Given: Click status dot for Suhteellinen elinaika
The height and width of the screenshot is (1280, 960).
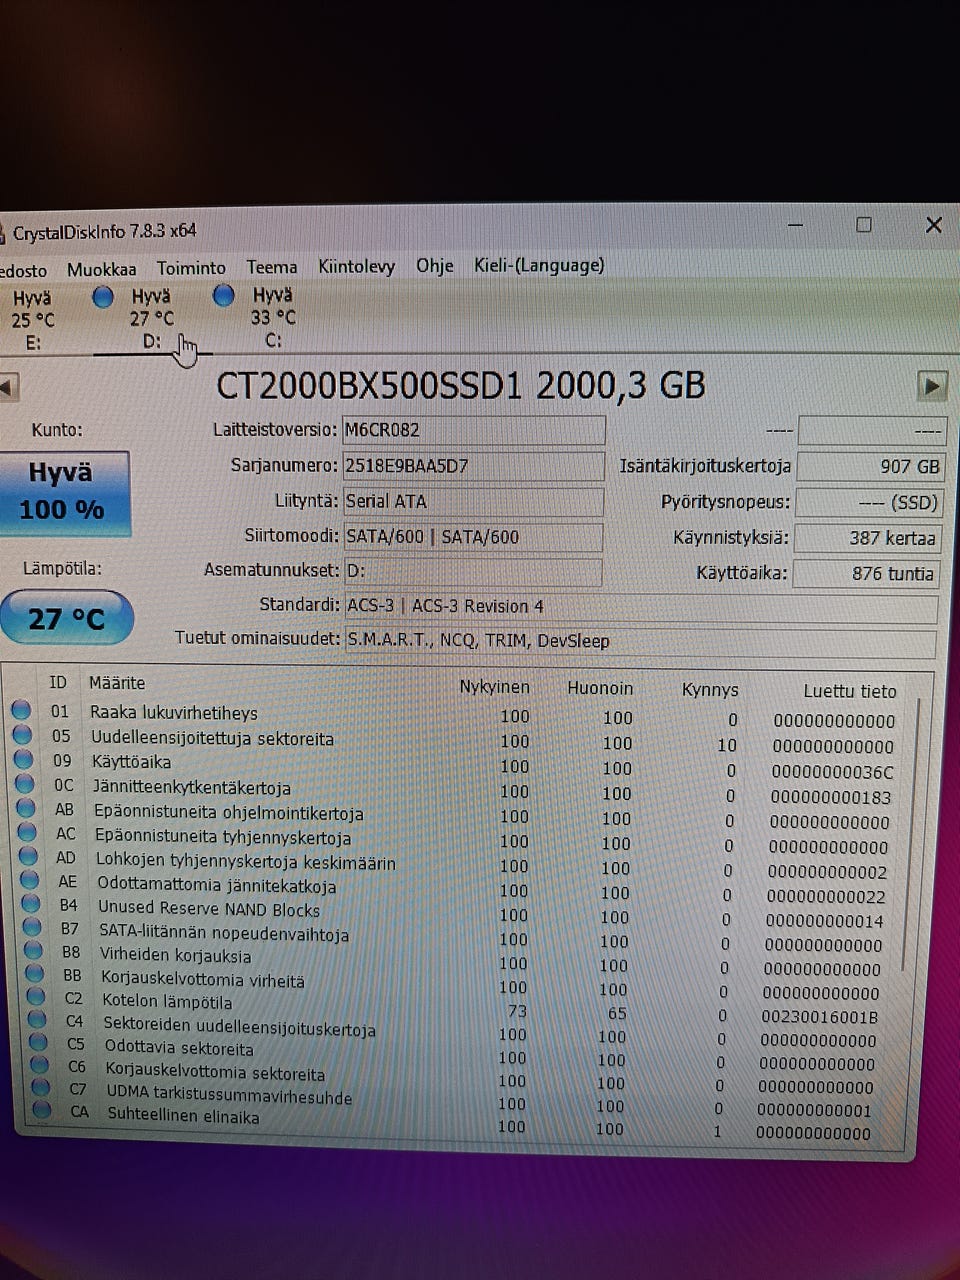Looking at the screenshot, I should (x=41, y=1109).
